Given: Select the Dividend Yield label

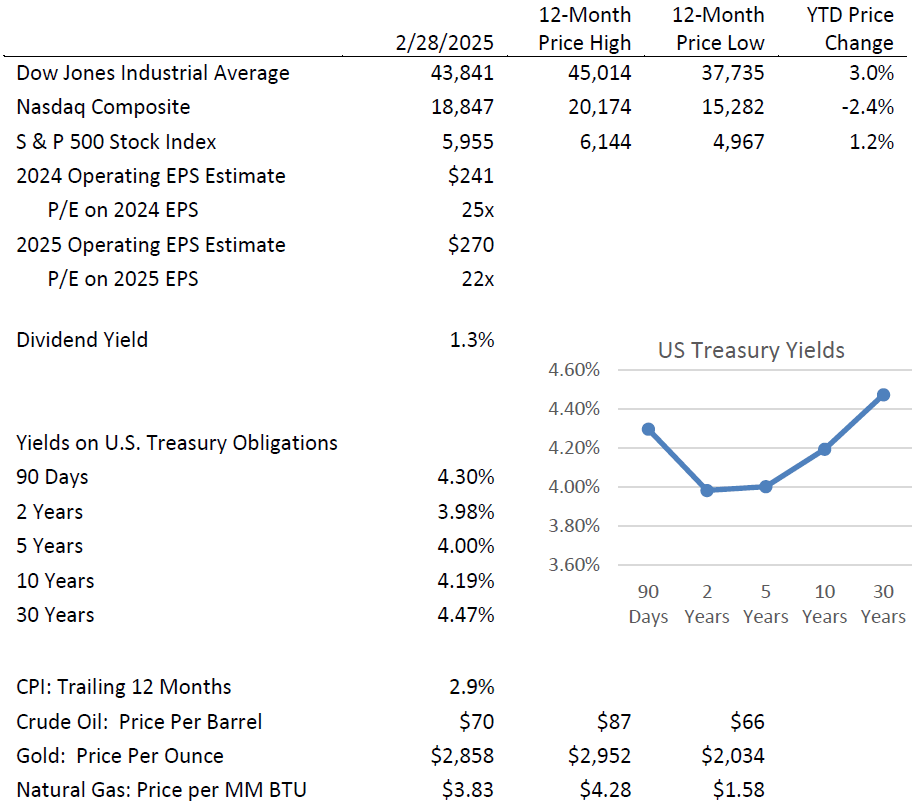Looking at the screenshot, I should click(x=82, y=340).
